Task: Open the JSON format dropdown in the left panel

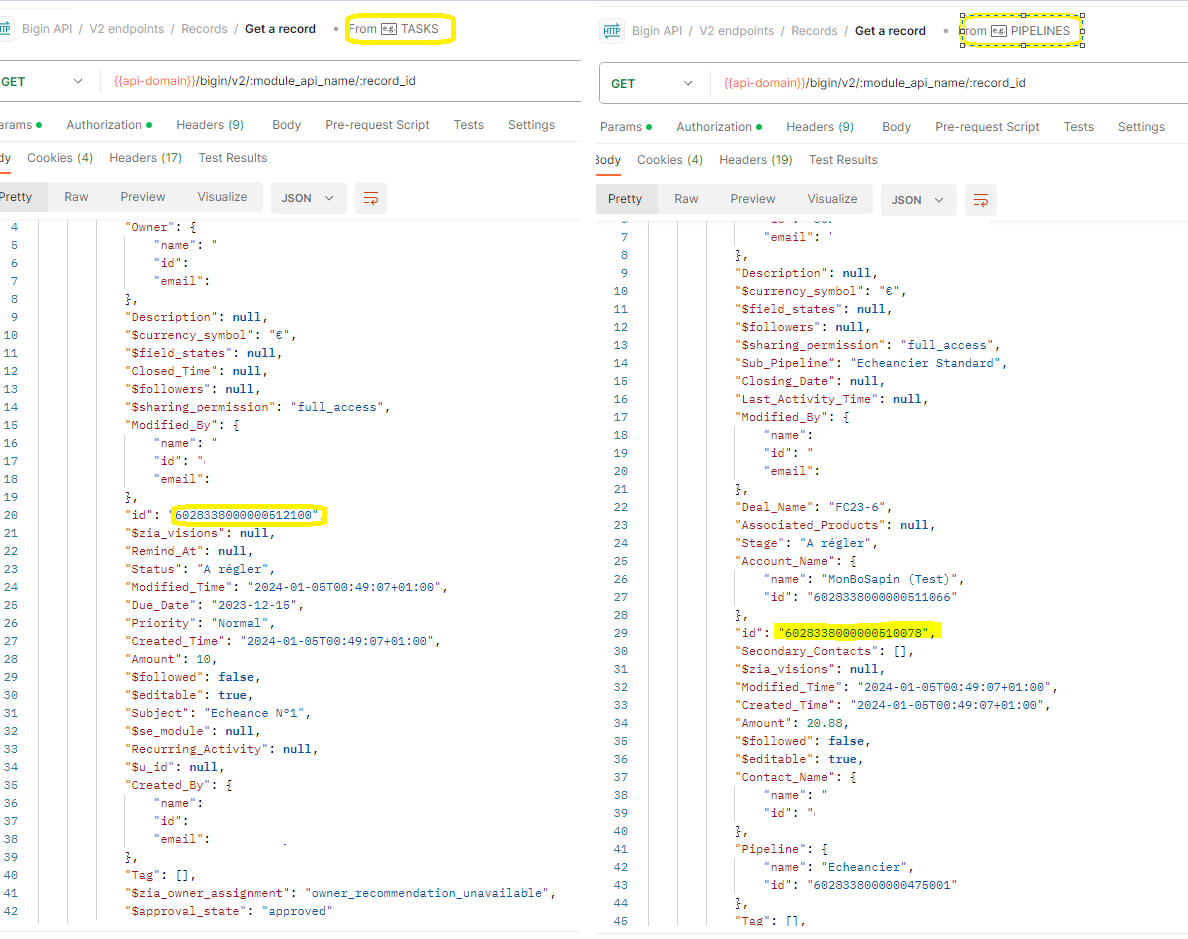Action: tap(308, 199)
